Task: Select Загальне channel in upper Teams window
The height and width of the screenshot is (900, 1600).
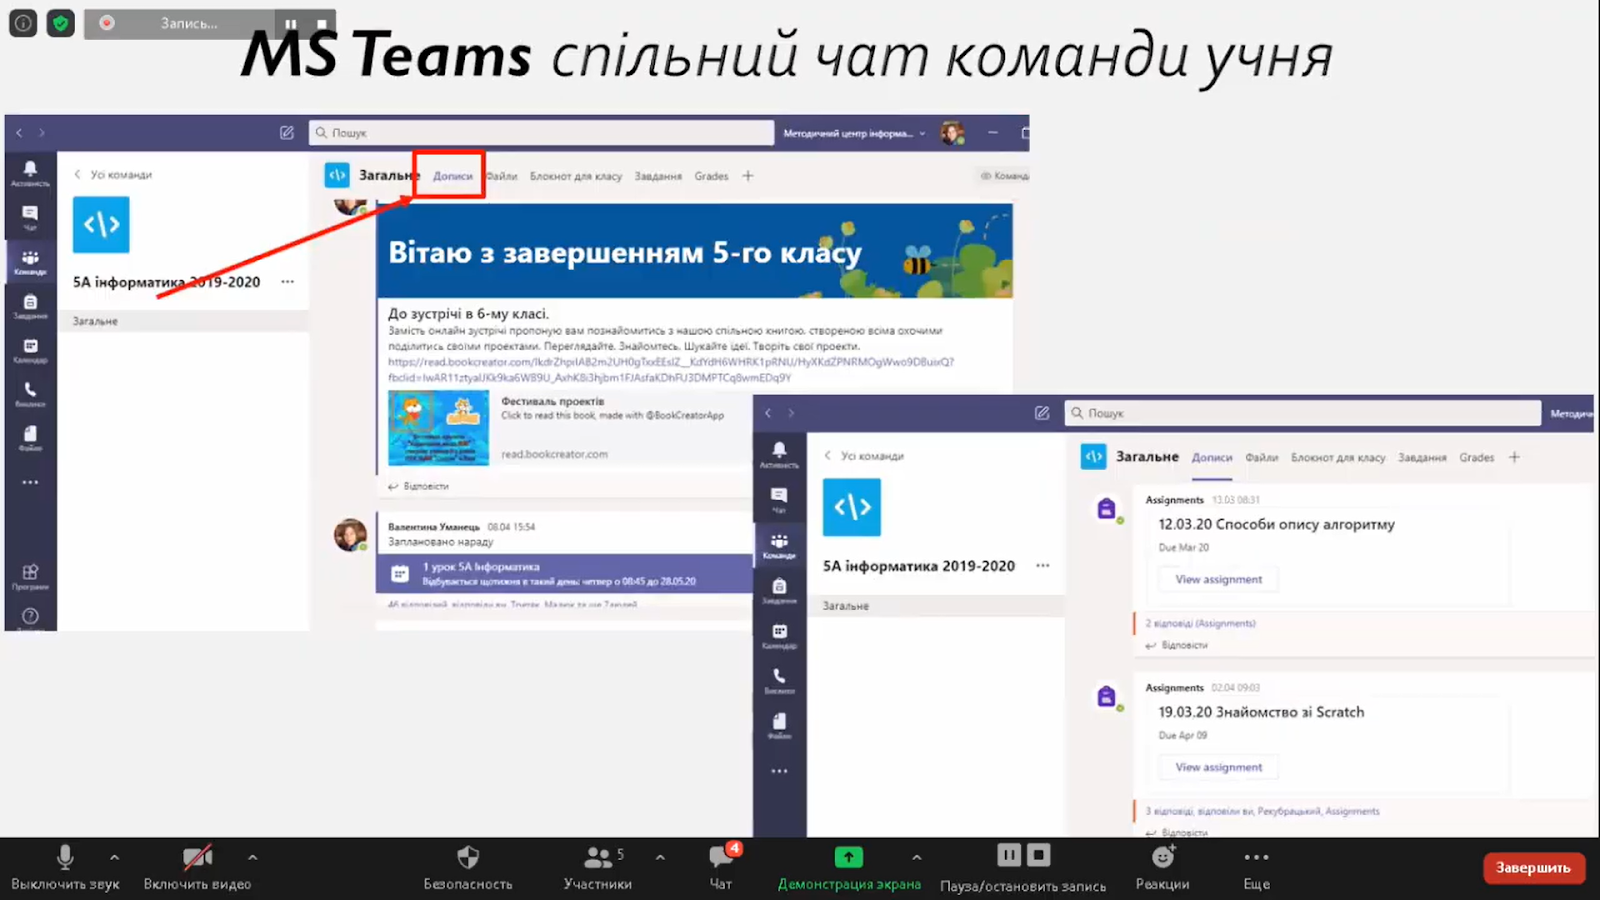Action: (x=183, y=321)
